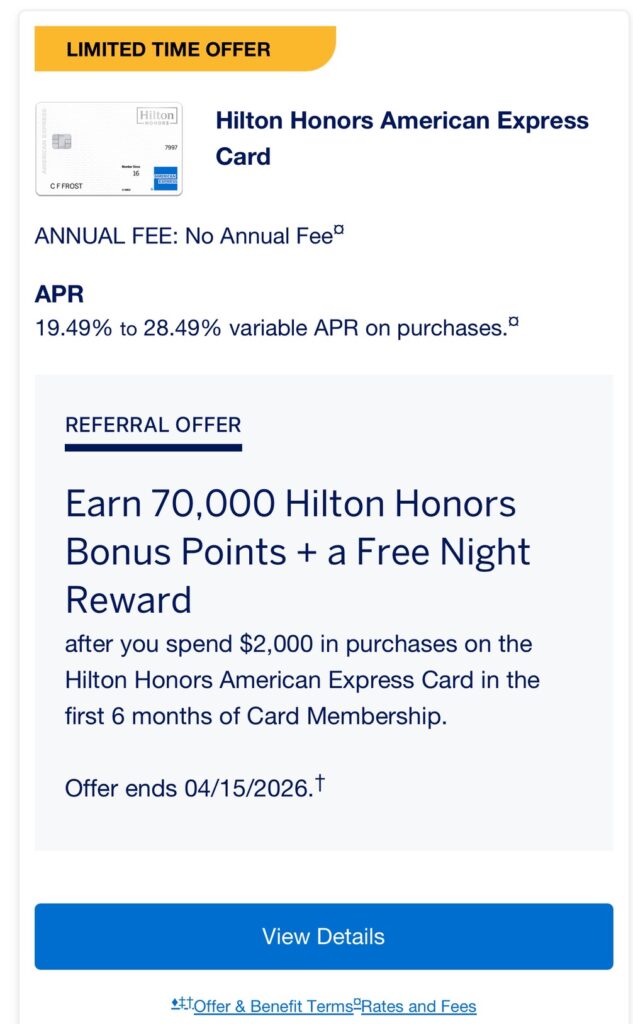Click the No Annual Fee text

coord(258,237)
